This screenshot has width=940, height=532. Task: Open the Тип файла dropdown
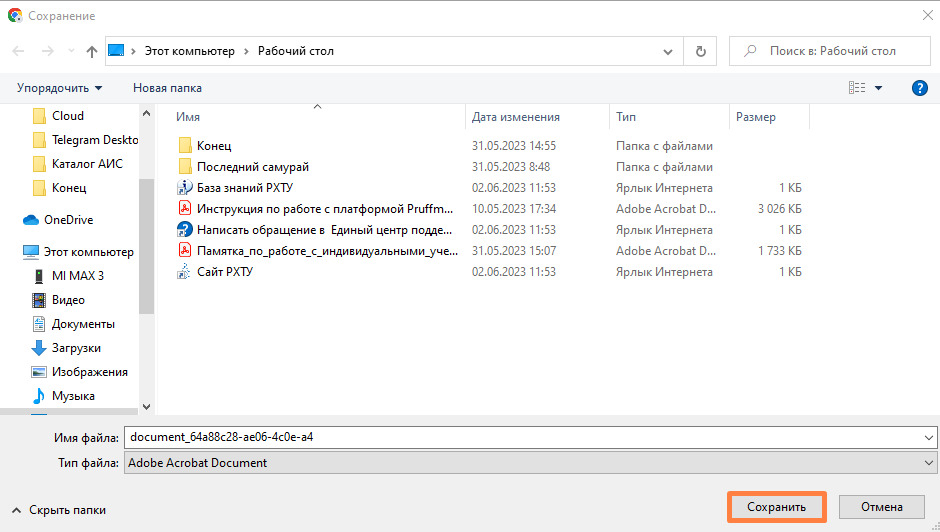(x=529, y=462)
